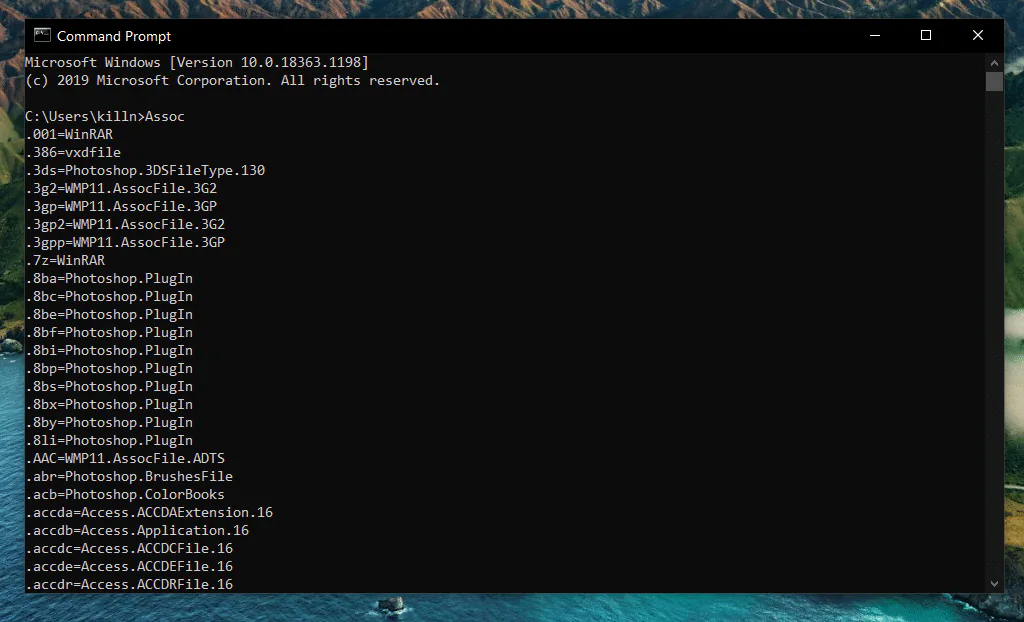Image resolution: width=1024 pixels, height=622 pixels.
Task: Click the C:\Users\killn>Assoc prompt line
Action: [104, 116]
